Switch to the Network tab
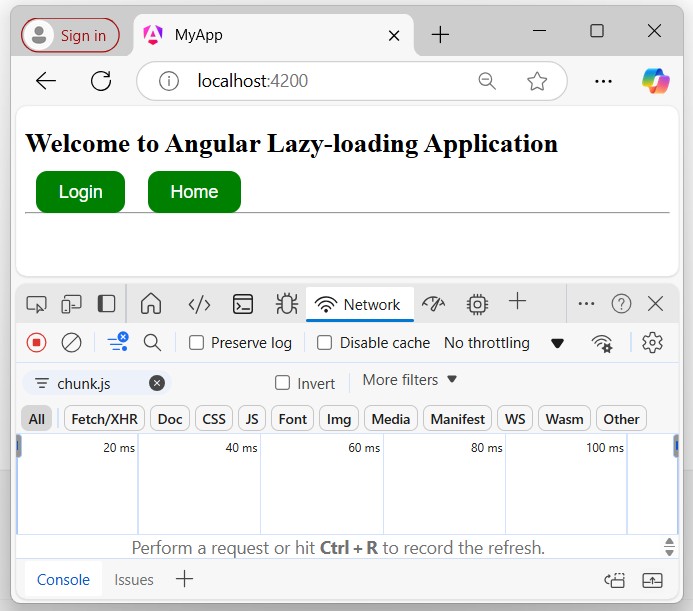This screenshot has width=693, height=611. [359, 304]
